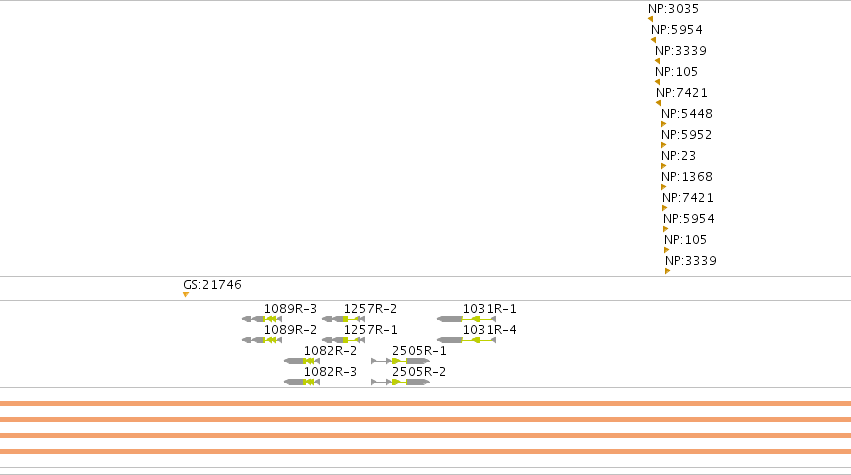Open the NP:23 feature label
The width and height of the screenshot is (851, 475).
pyautogui.click(x=678, y=156)
